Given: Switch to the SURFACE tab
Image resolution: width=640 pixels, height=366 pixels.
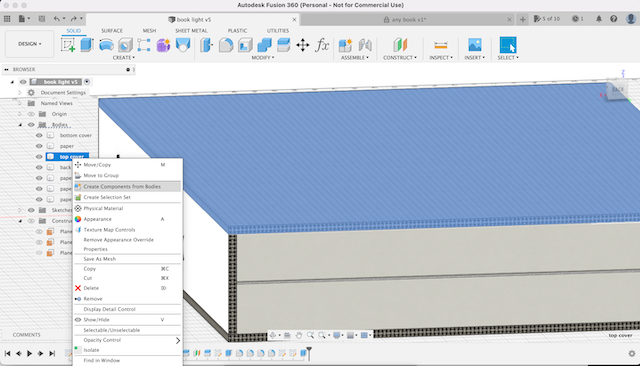Looking at the screenshot, I should click(x=112, y=31).
